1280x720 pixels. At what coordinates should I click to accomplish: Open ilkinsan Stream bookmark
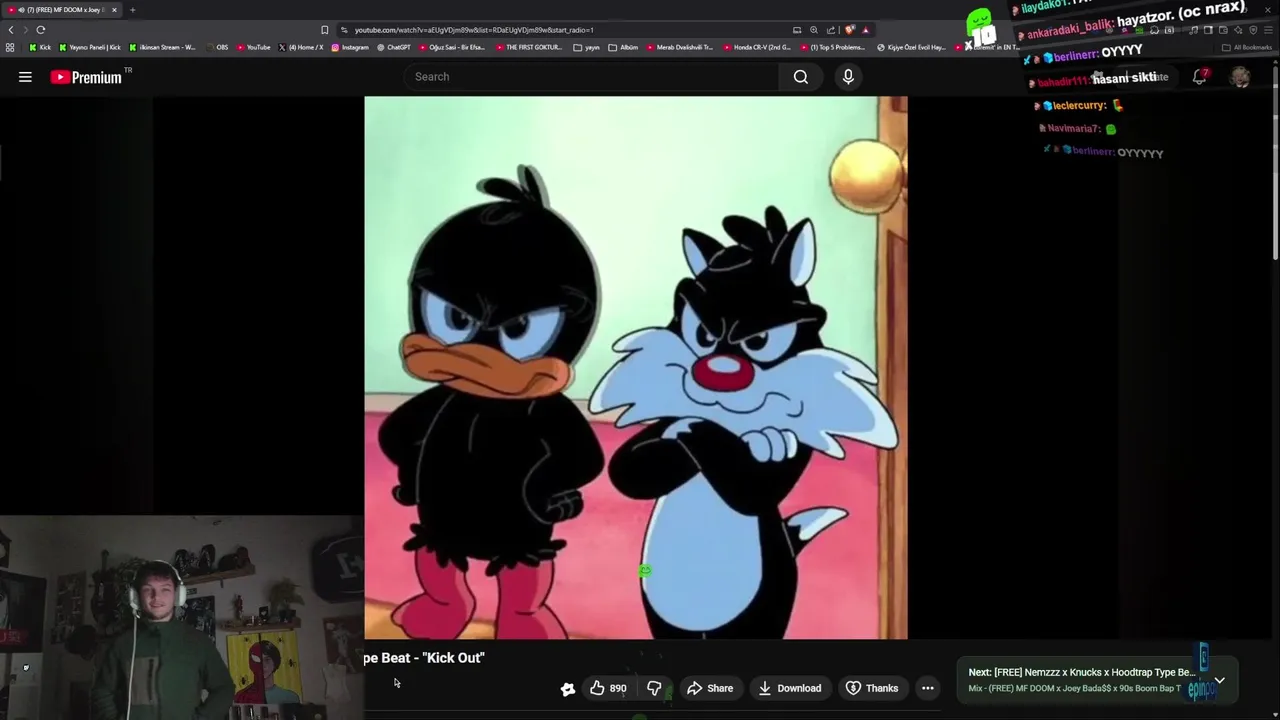click(162, 47)
